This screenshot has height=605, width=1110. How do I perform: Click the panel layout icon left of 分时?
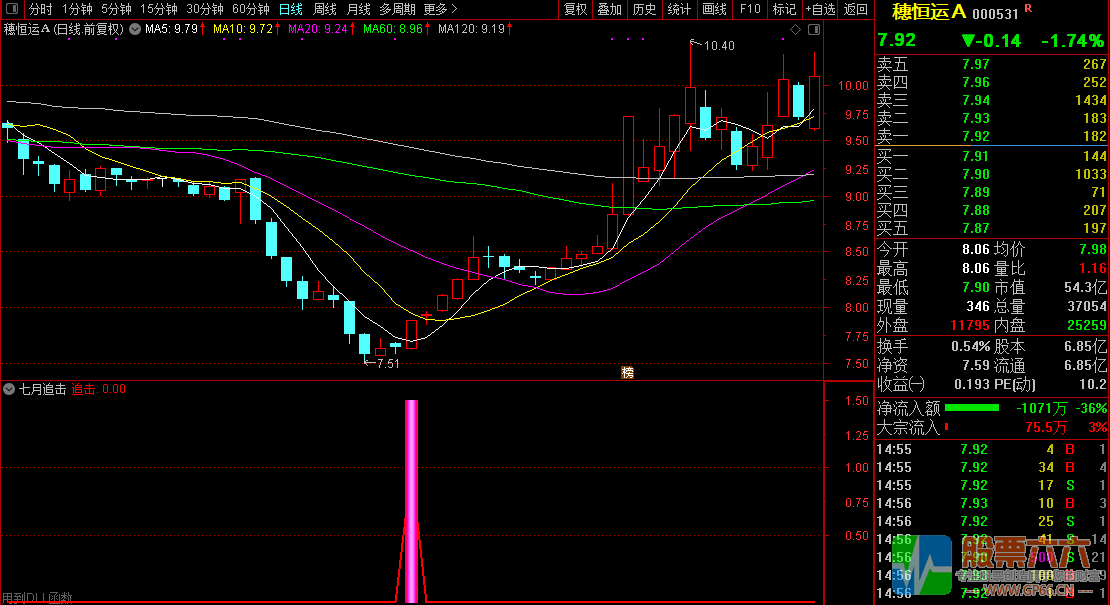tap(11, 9)
